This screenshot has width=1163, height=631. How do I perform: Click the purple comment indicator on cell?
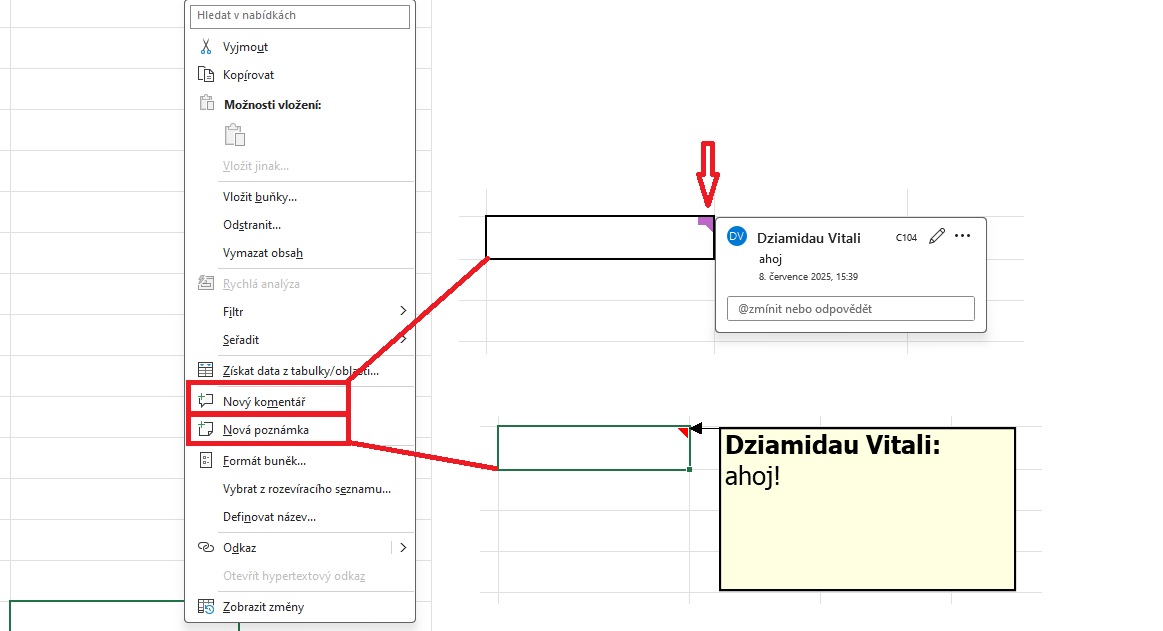pyautogui.click(x=707, y=221)
